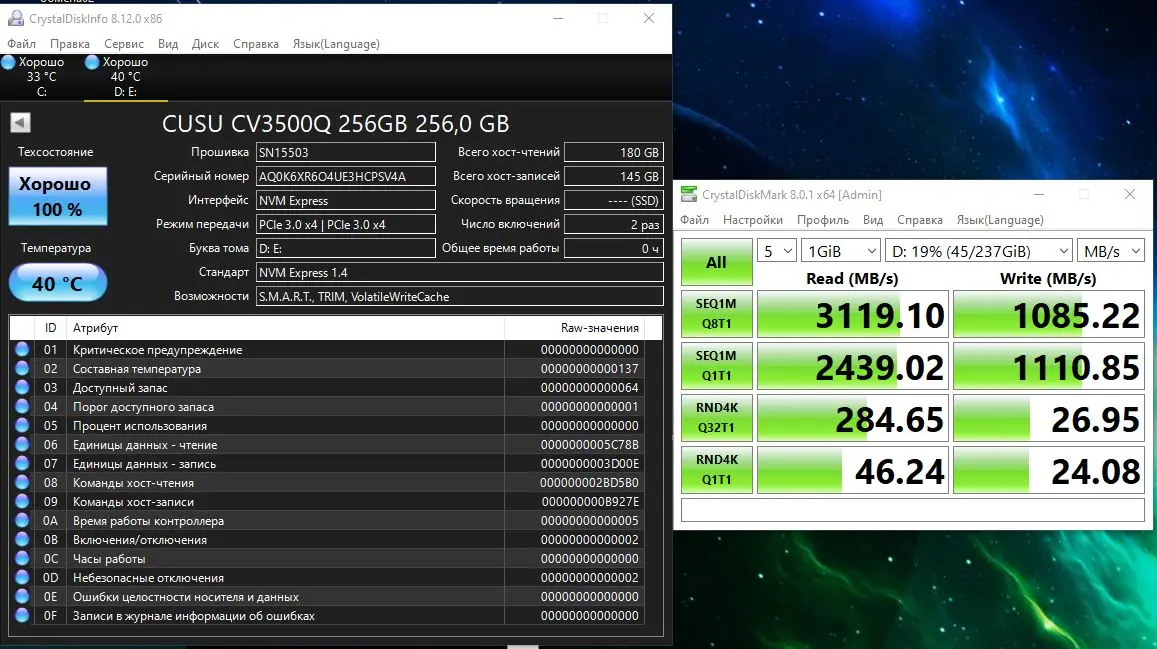Click status orb for attribute 05 Процент использования
Viewport: 1157px width, 649px height.
(x=22, y=425)
